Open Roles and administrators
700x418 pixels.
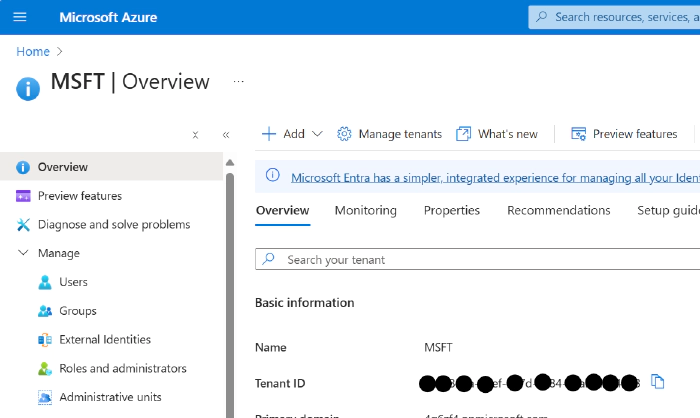pos(122,368)
